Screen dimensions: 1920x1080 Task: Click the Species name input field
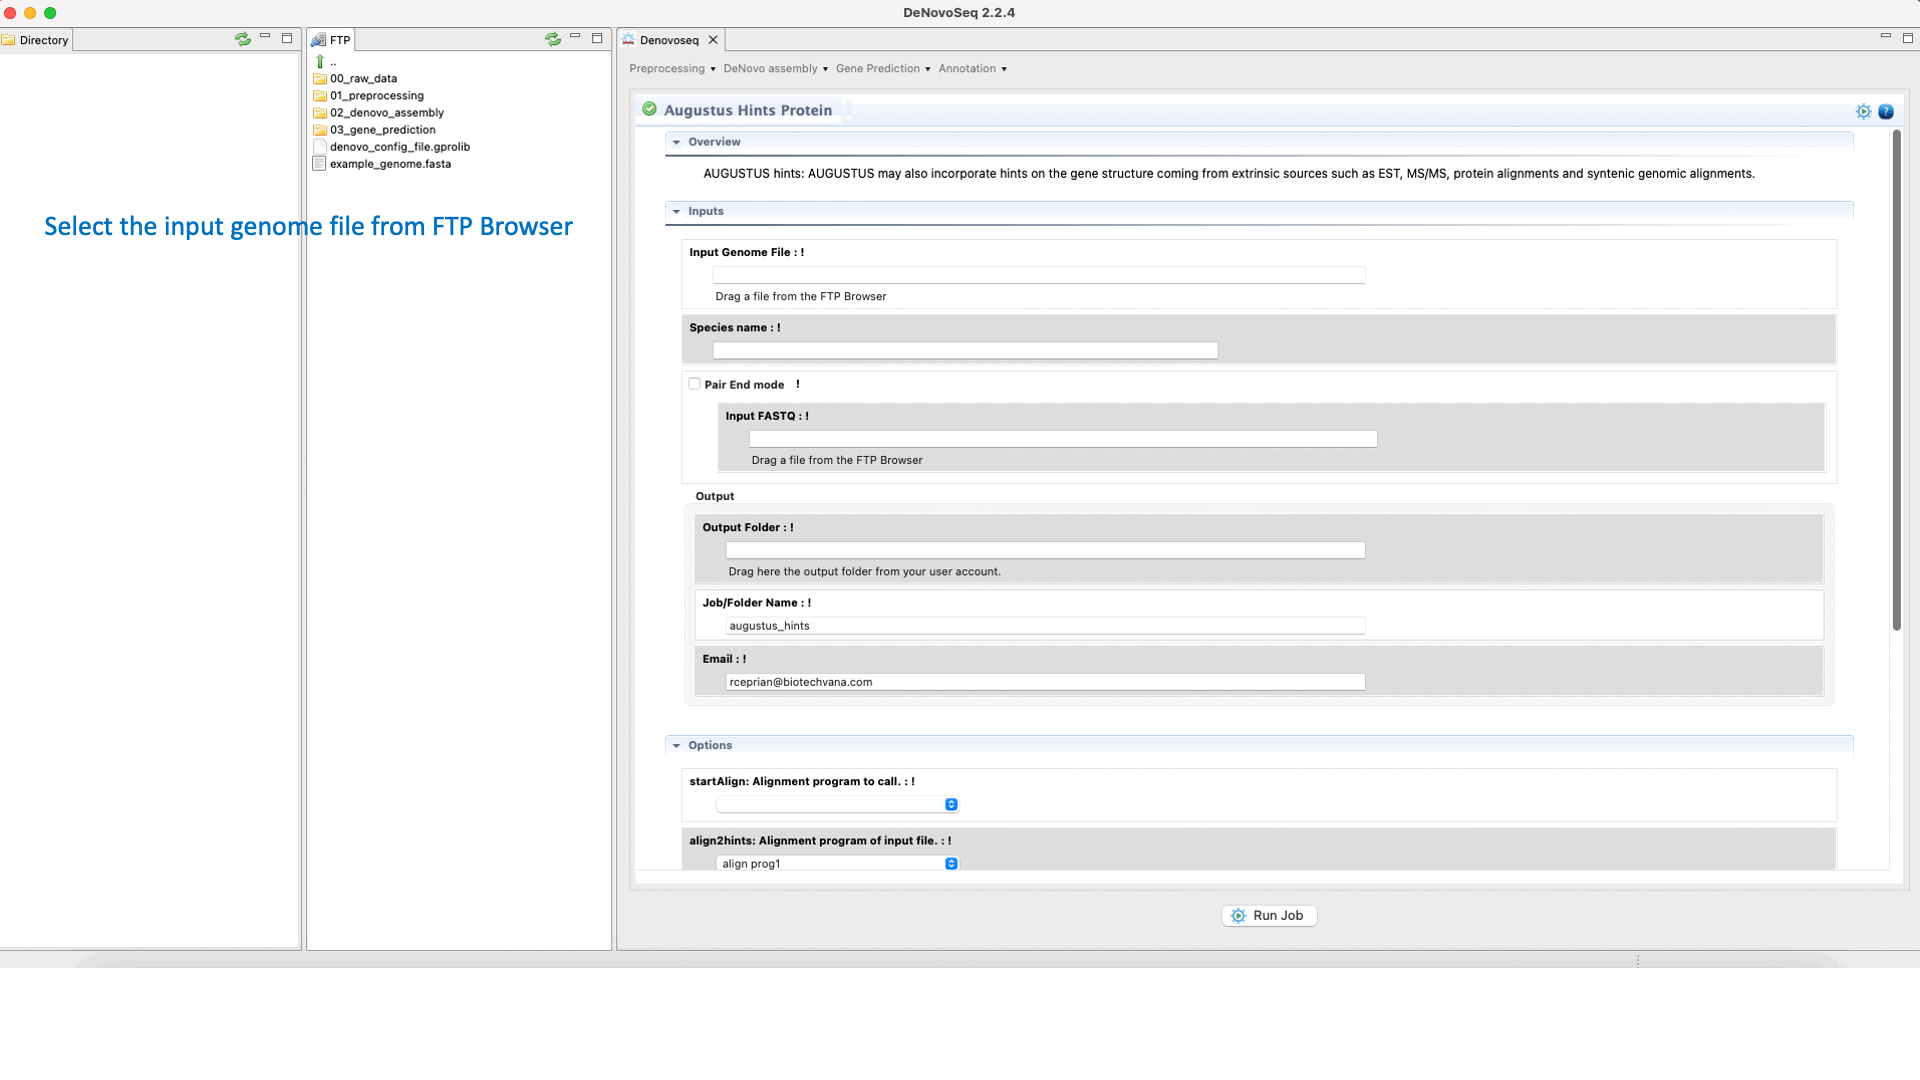pos(964,351)
